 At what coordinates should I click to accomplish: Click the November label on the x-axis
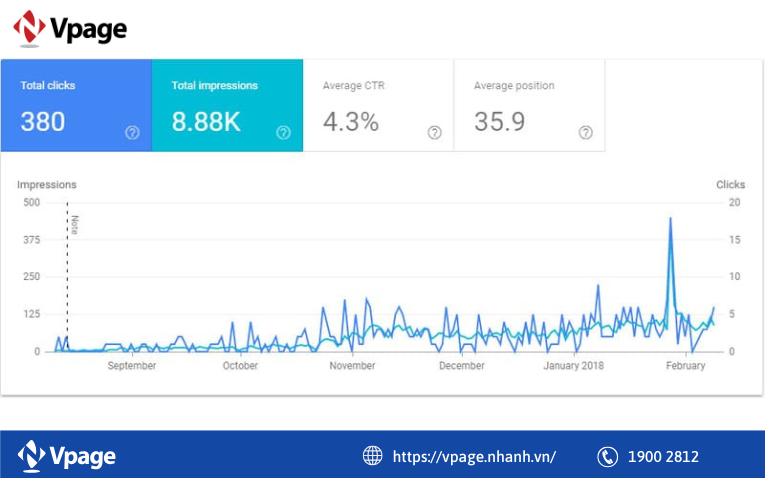click(x=352, y=366)
